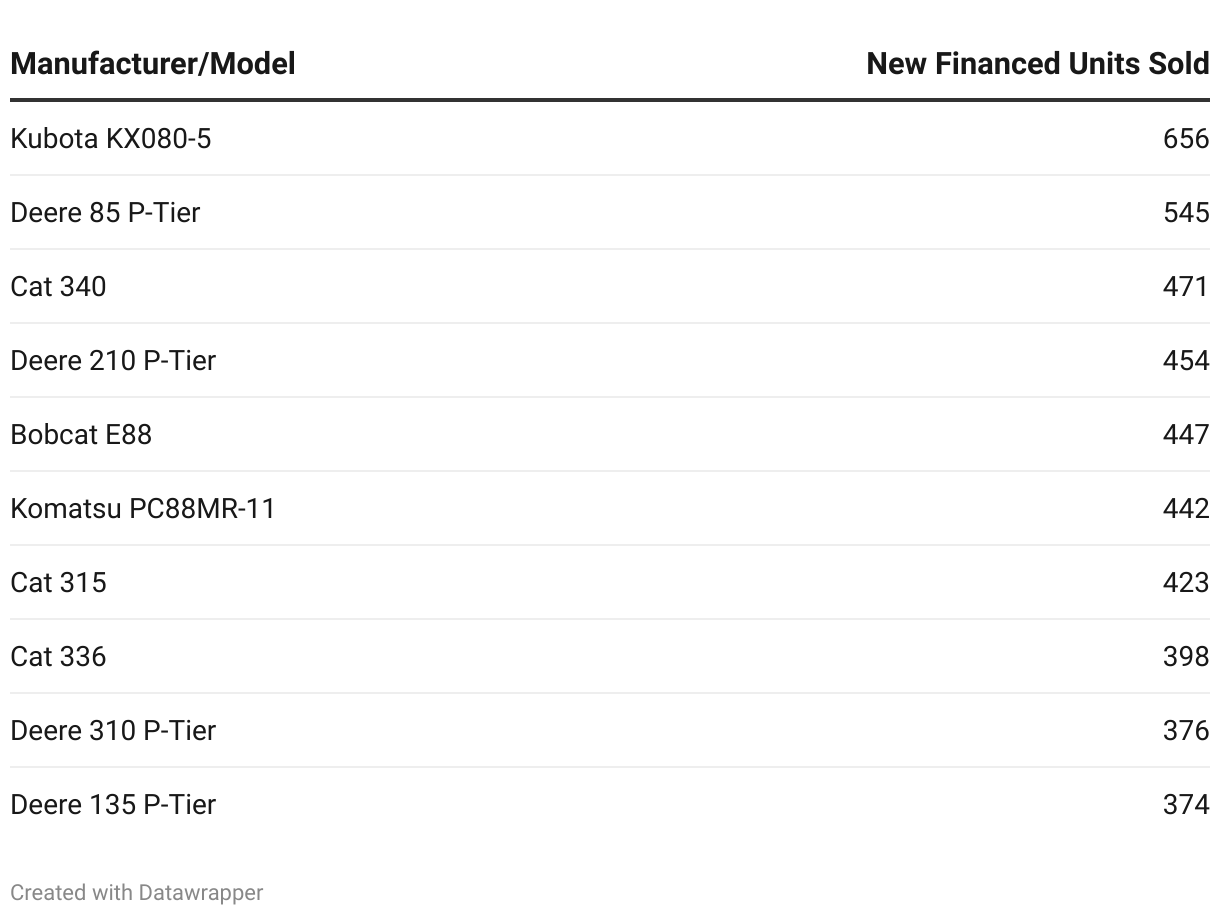This screenshot has width=1220, height=916.
Task: Click the Cat 340 model name
Action: (58, 286)
